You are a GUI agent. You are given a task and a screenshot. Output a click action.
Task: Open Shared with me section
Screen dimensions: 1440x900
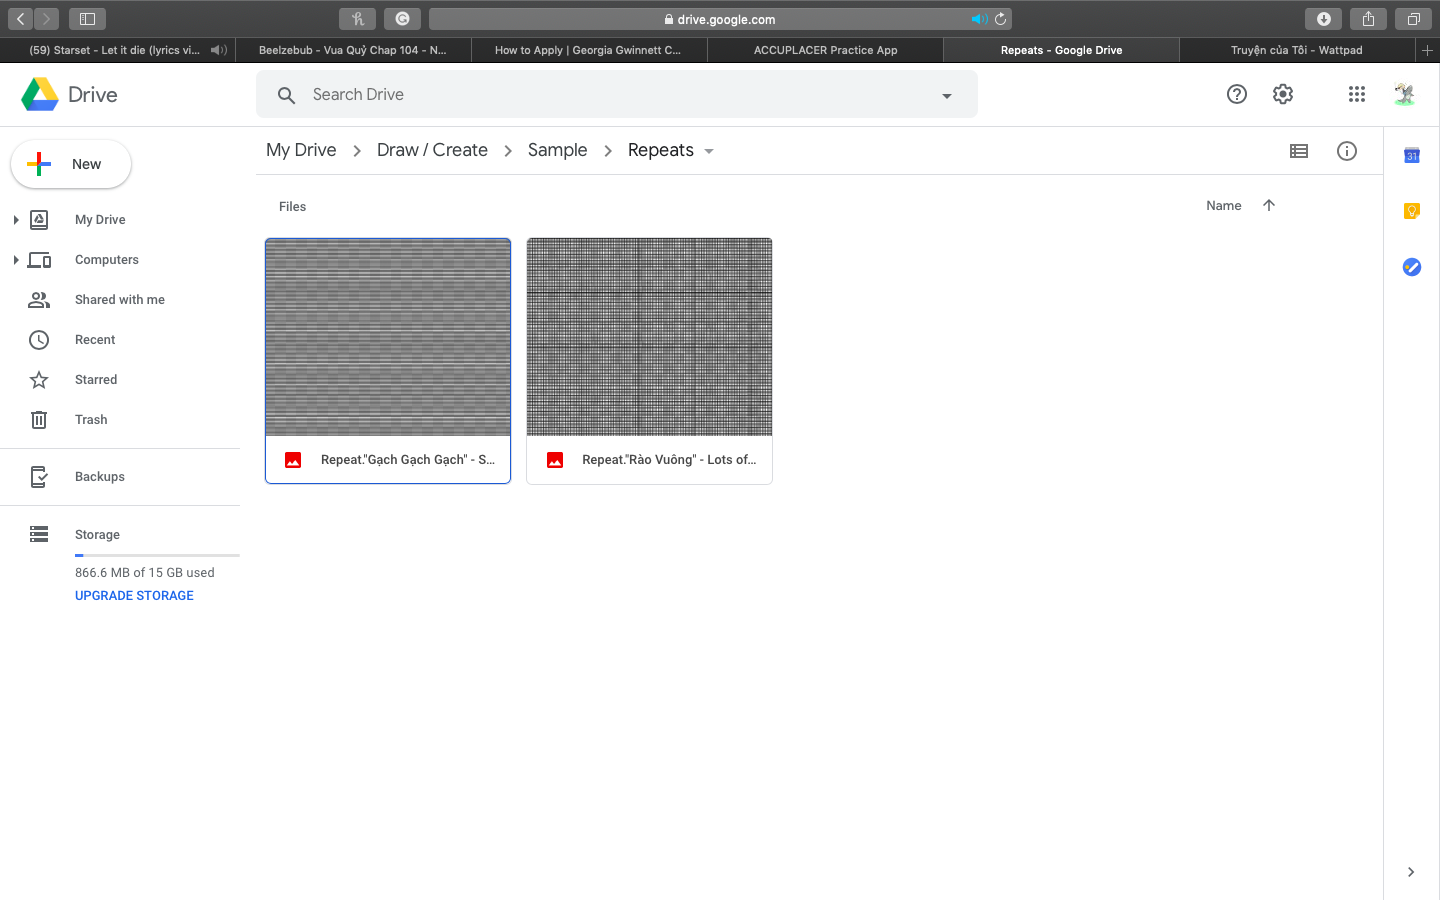point(119,300)
